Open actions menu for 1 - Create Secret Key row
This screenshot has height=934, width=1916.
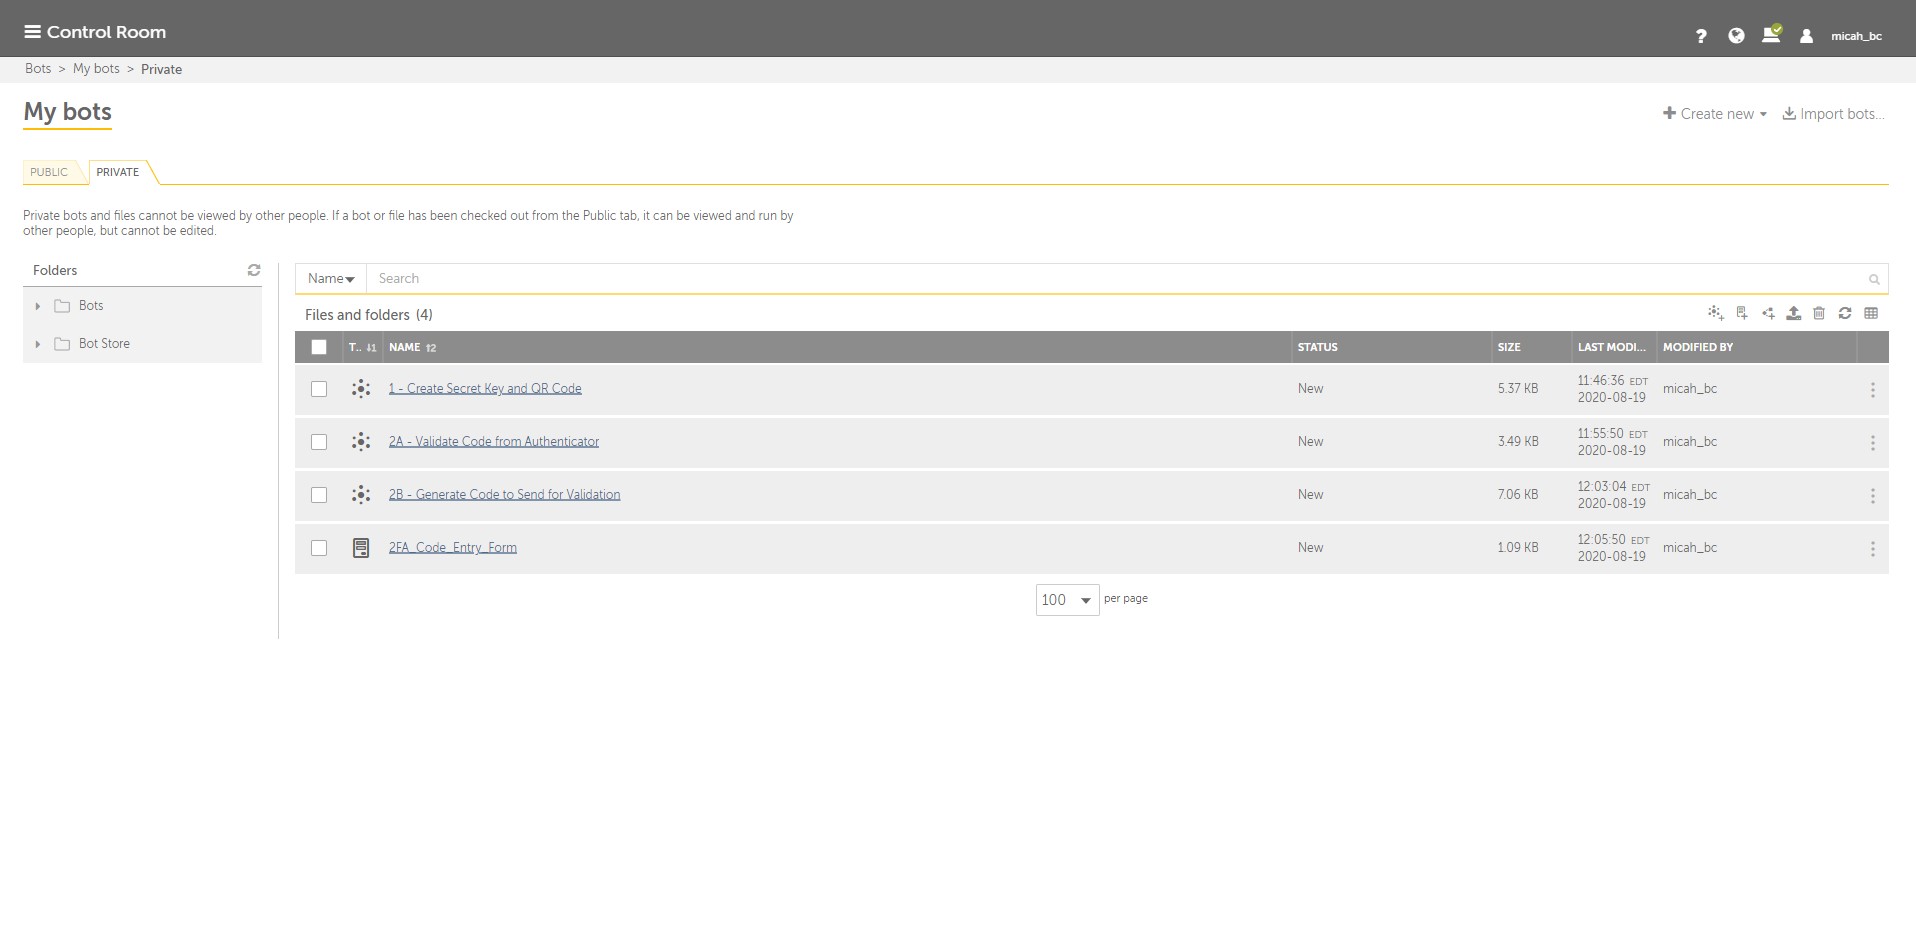point(1873,390)
